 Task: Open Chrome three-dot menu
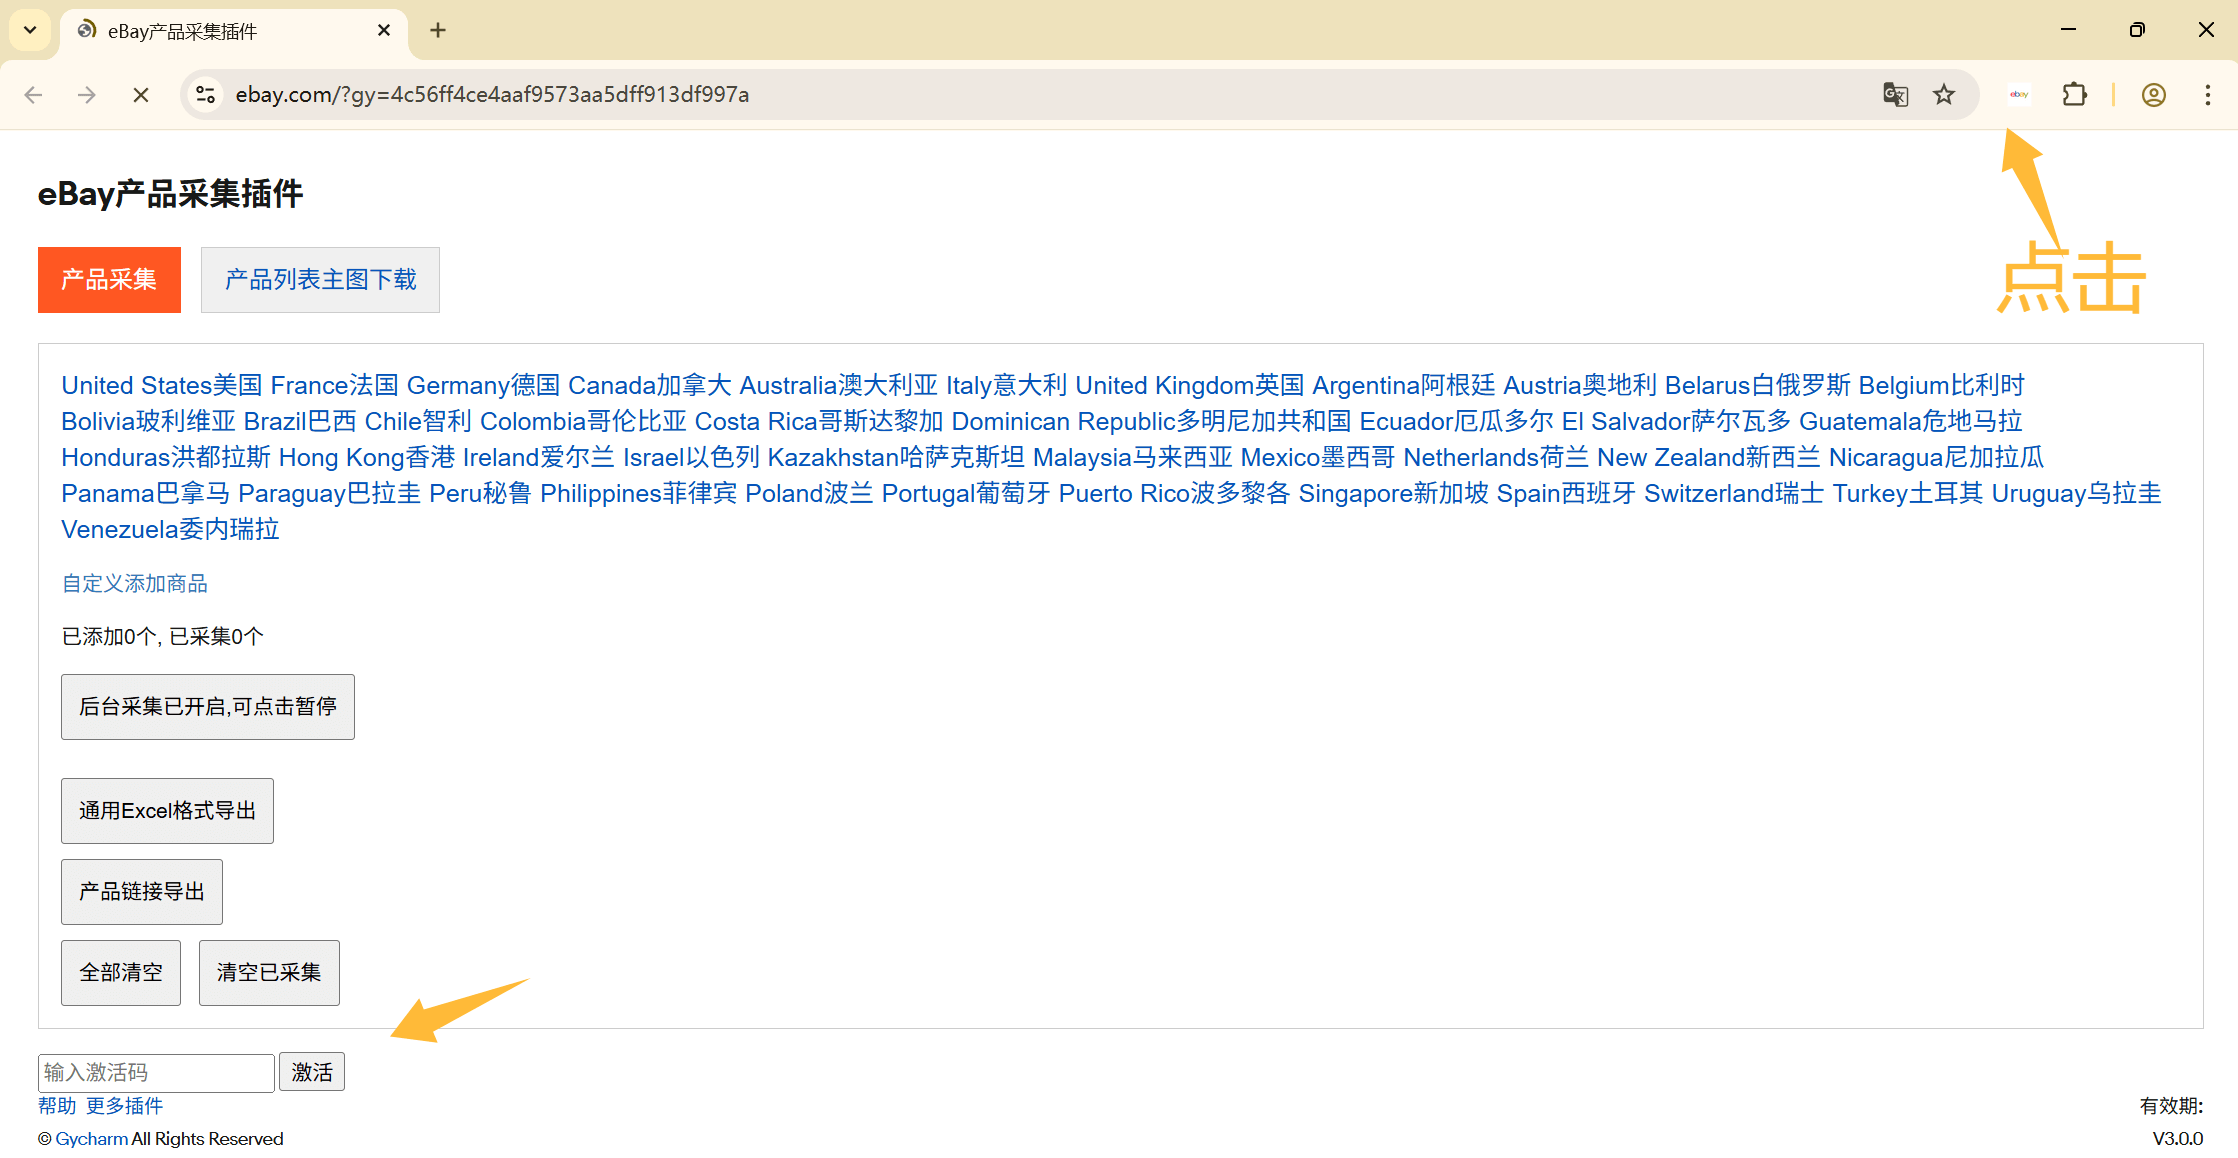(x=2208, y=95)
